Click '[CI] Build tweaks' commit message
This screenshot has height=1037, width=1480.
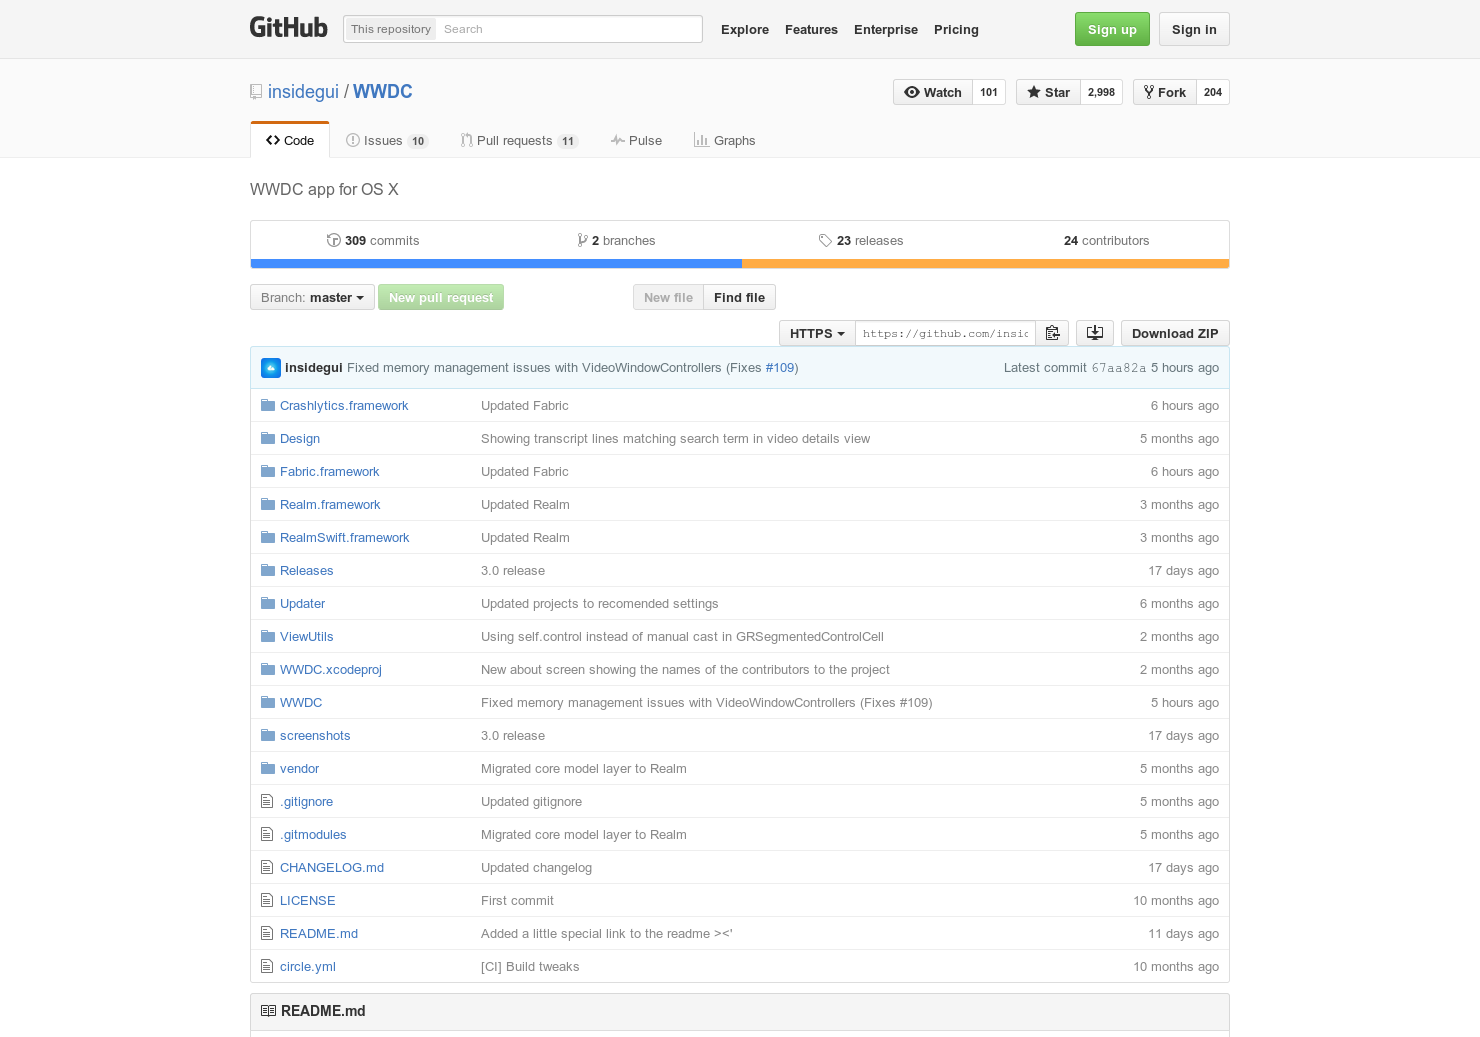(x=530, y=966)
